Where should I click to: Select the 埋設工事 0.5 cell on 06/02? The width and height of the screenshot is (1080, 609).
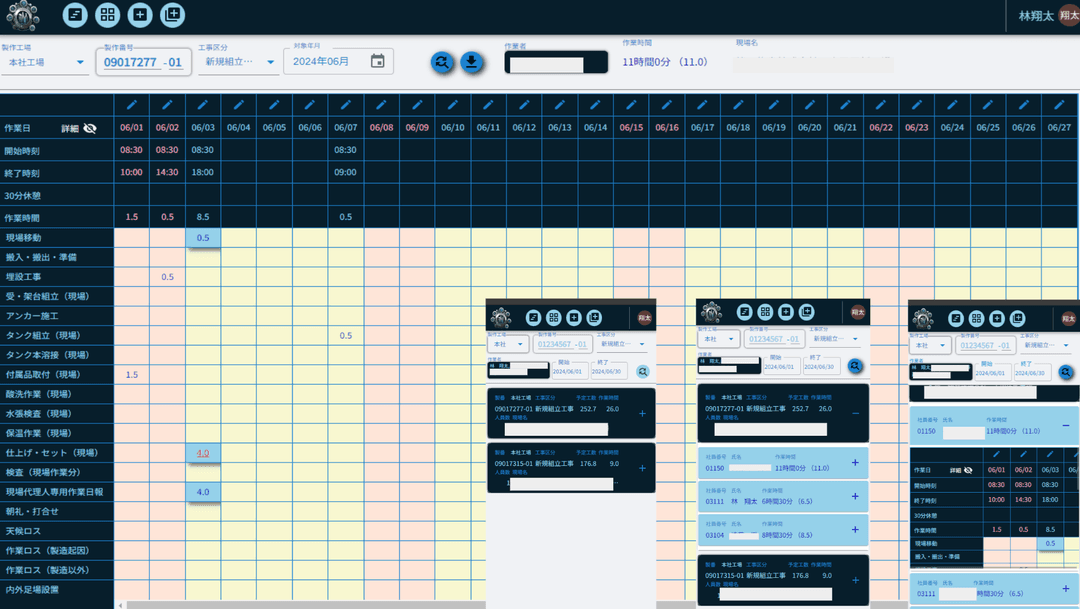[167, 277]
